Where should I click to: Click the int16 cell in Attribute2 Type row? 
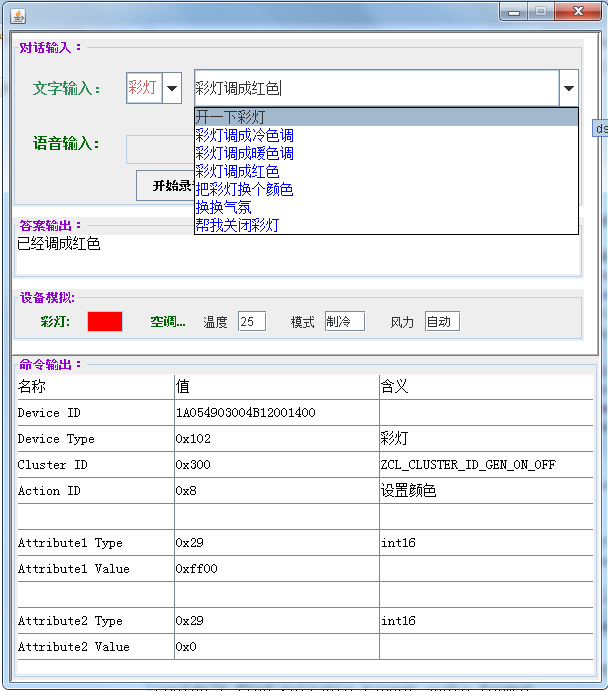(x=486, y=620)
